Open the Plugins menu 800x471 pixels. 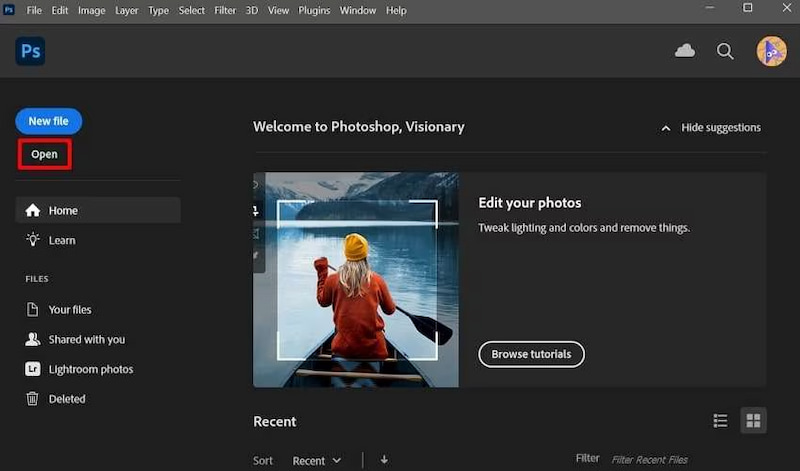314,10
